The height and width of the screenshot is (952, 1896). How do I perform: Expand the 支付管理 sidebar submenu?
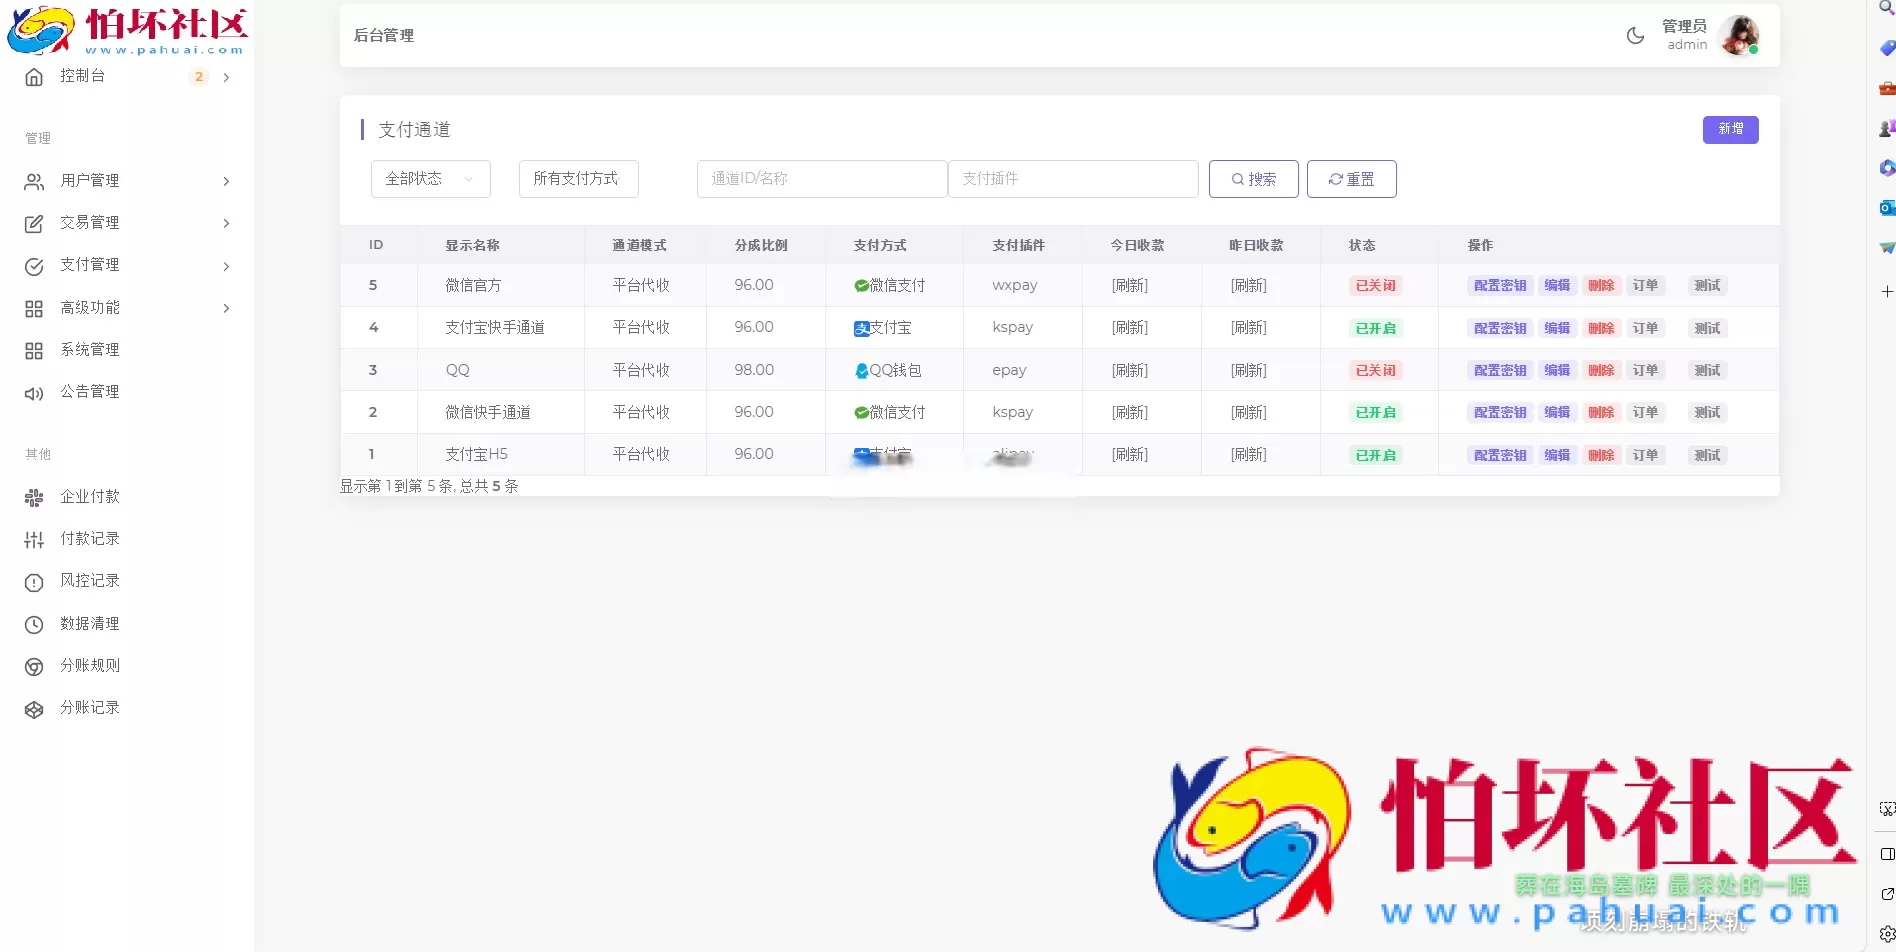tap(89, 265)
